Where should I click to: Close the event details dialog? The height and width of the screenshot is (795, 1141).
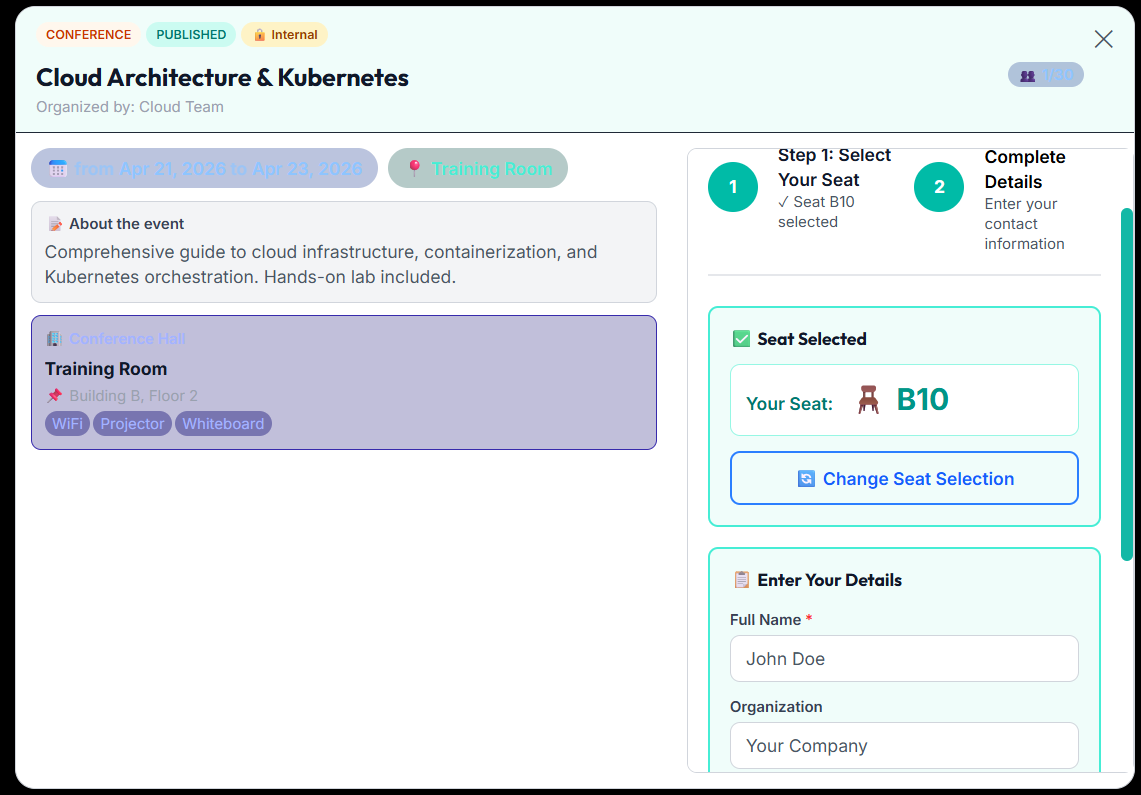click(x=1103, y=39)
